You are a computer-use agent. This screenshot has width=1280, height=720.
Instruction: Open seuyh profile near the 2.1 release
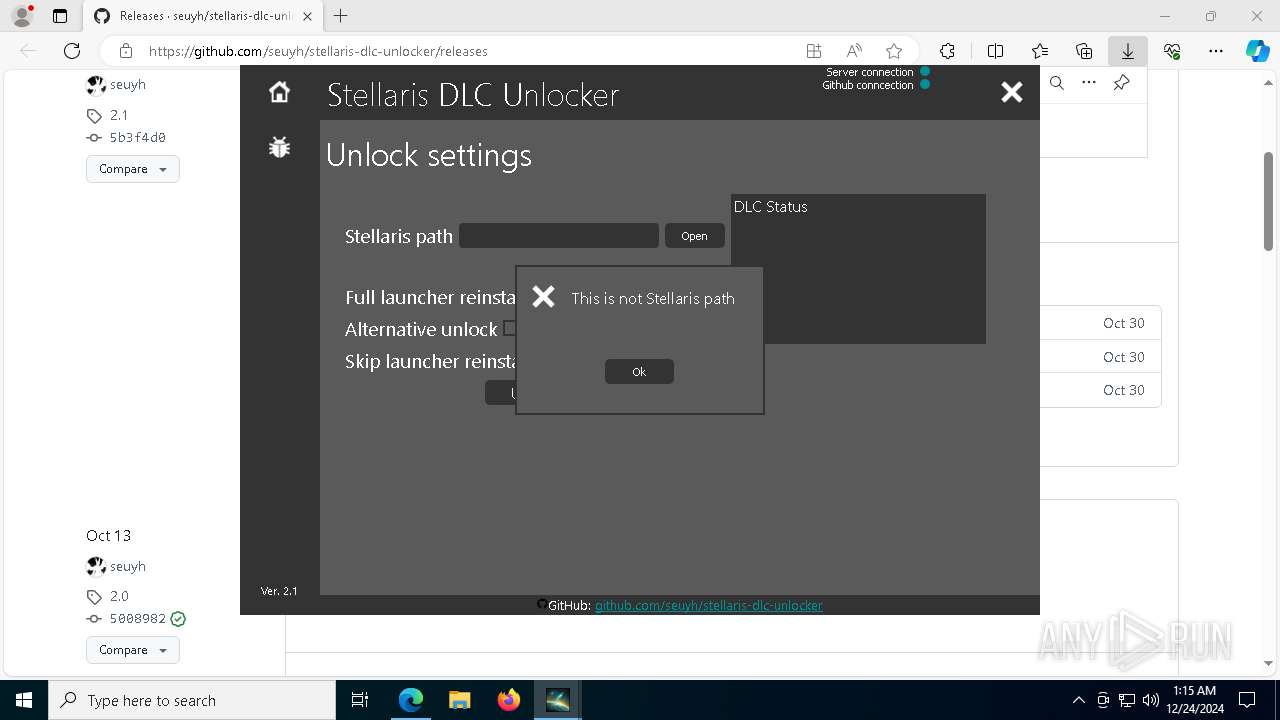(x=128, y=85)
